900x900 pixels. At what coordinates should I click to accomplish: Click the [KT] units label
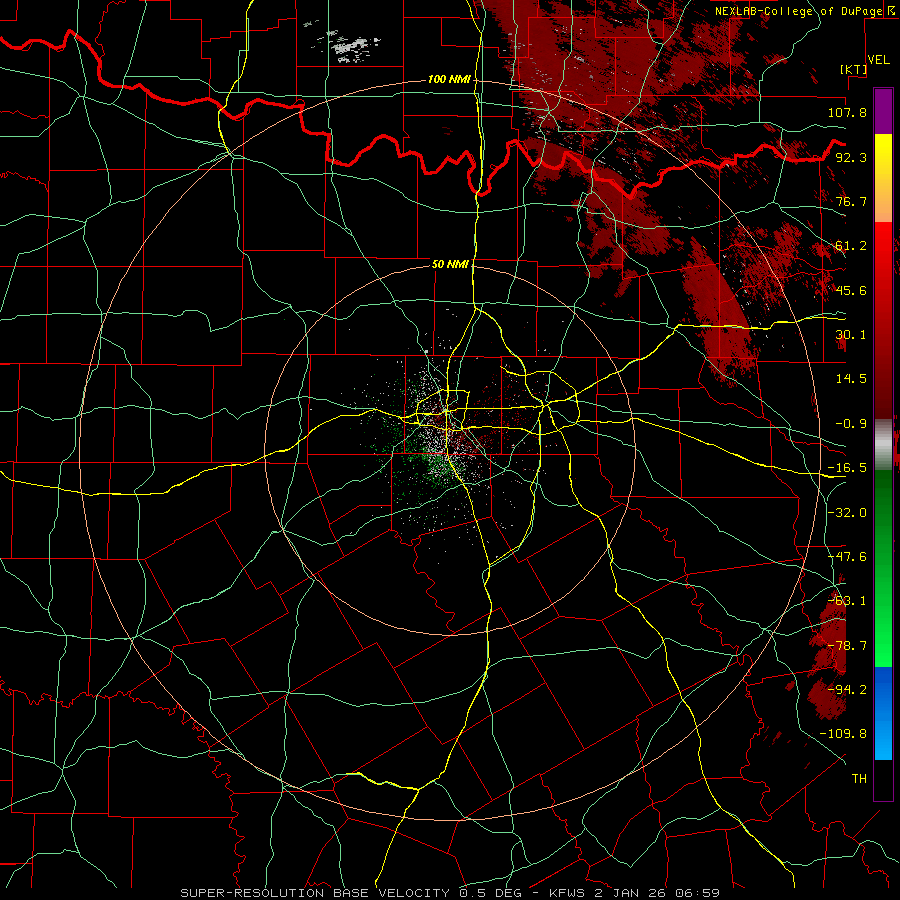(x=854, y=69)
